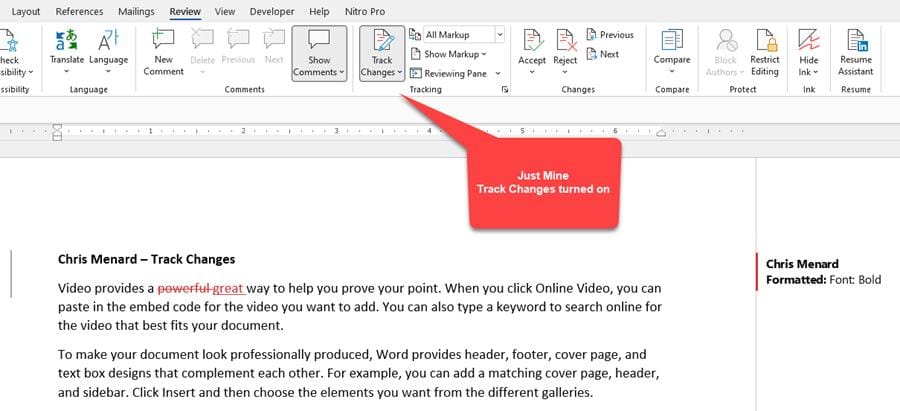Open the Nitro Pro tab
Image resolution: width=900 pixels, height=411 pixels.
pyautogui.click(x=365, y=11)
